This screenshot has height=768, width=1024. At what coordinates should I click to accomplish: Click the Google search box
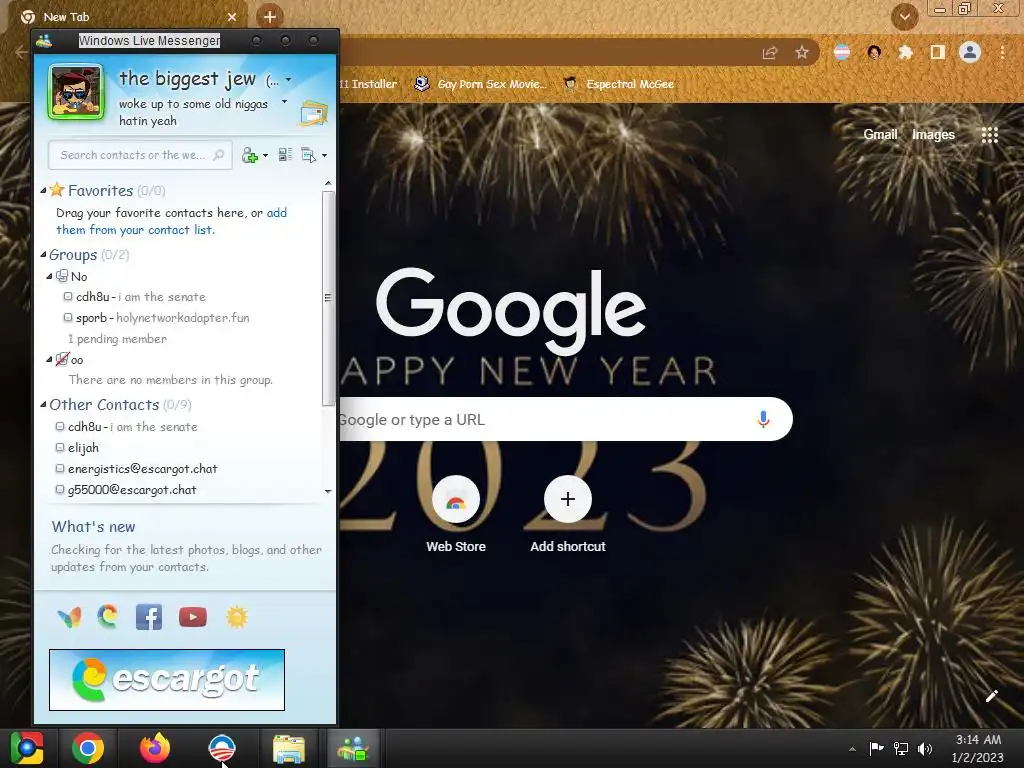[566, 419]
